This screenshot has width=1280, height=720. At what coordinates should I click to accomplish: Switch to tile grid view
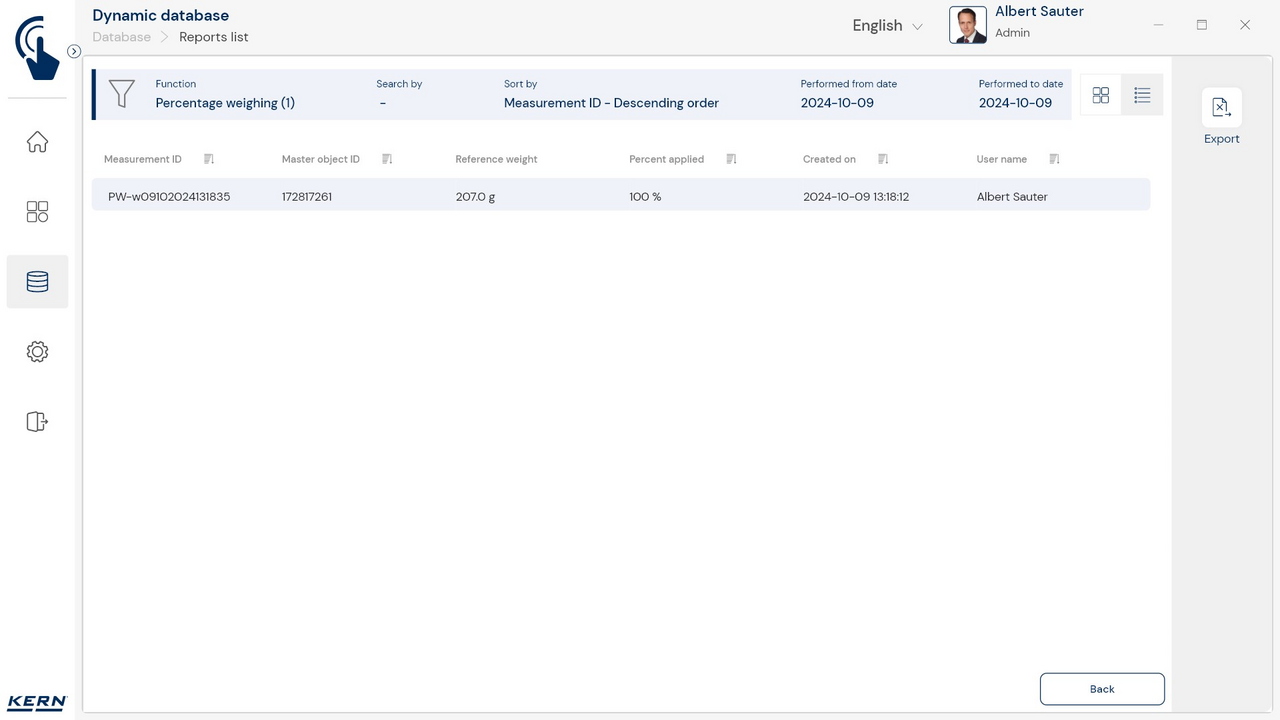[1101, 95]
